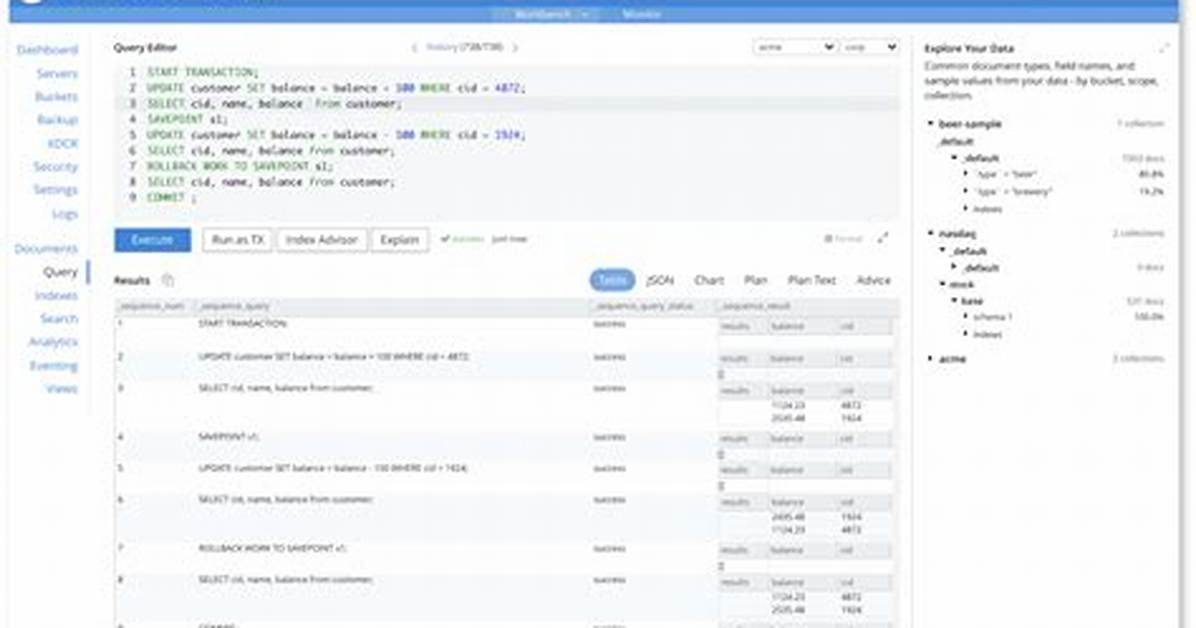Screen dimensions: 1196x628
Task: Collapse the base collection under nasdaq
Action: pos(954,301)
